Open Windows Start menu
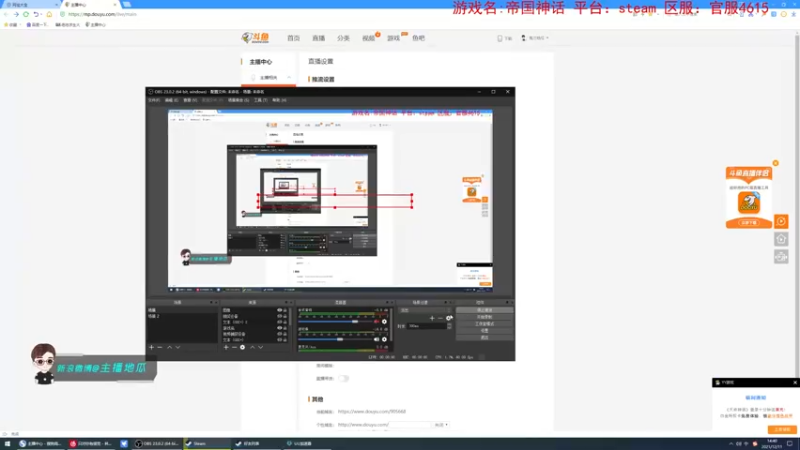 click(7, 444)
